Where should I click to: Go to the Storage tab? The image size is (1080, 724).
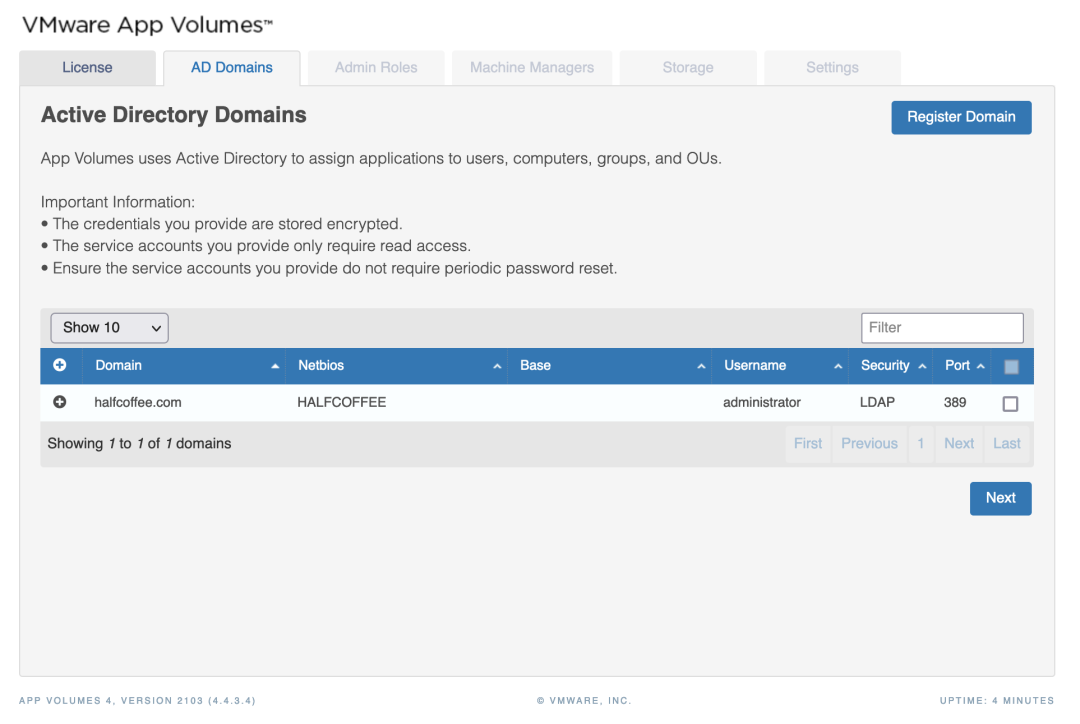pyautogui.click(x=688, y=68)
